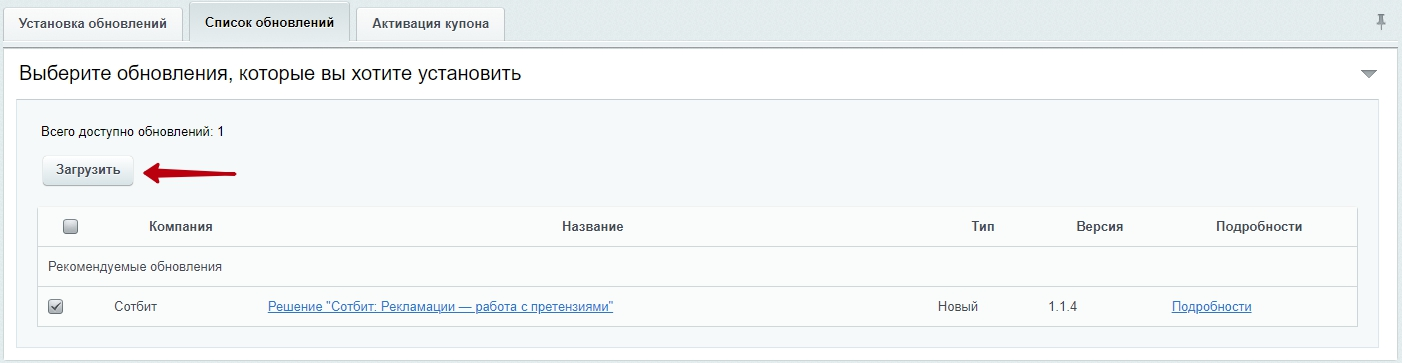
Task: Select the Рекомендуемые обновления group row
Action: pos(697,267)
